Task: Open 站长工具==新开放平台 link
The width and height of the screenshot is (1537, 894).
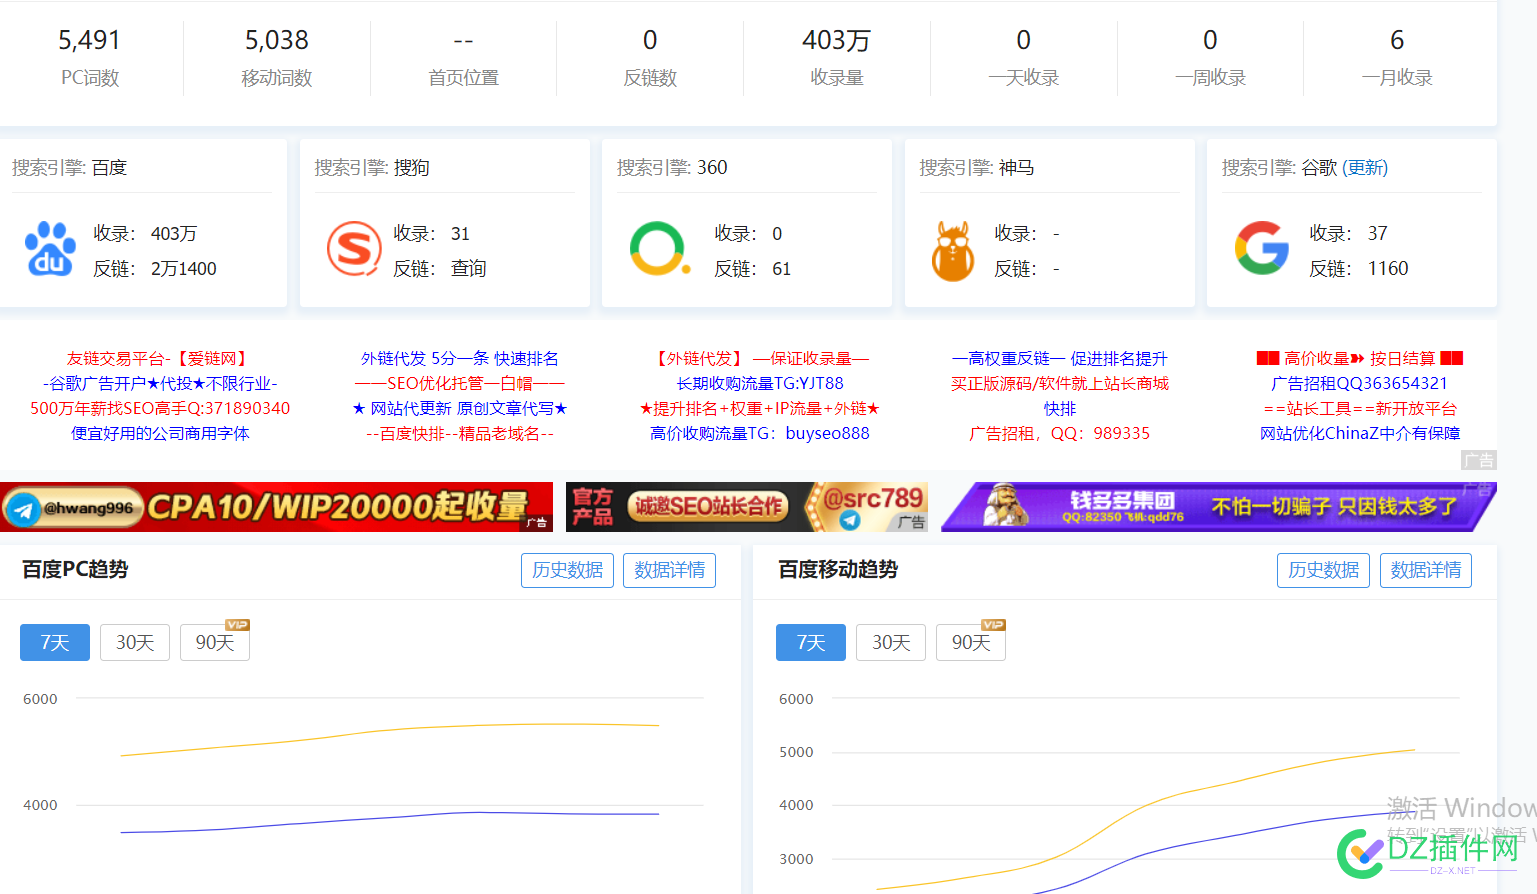Action: pyautogui.click(x=1360, y=408)
